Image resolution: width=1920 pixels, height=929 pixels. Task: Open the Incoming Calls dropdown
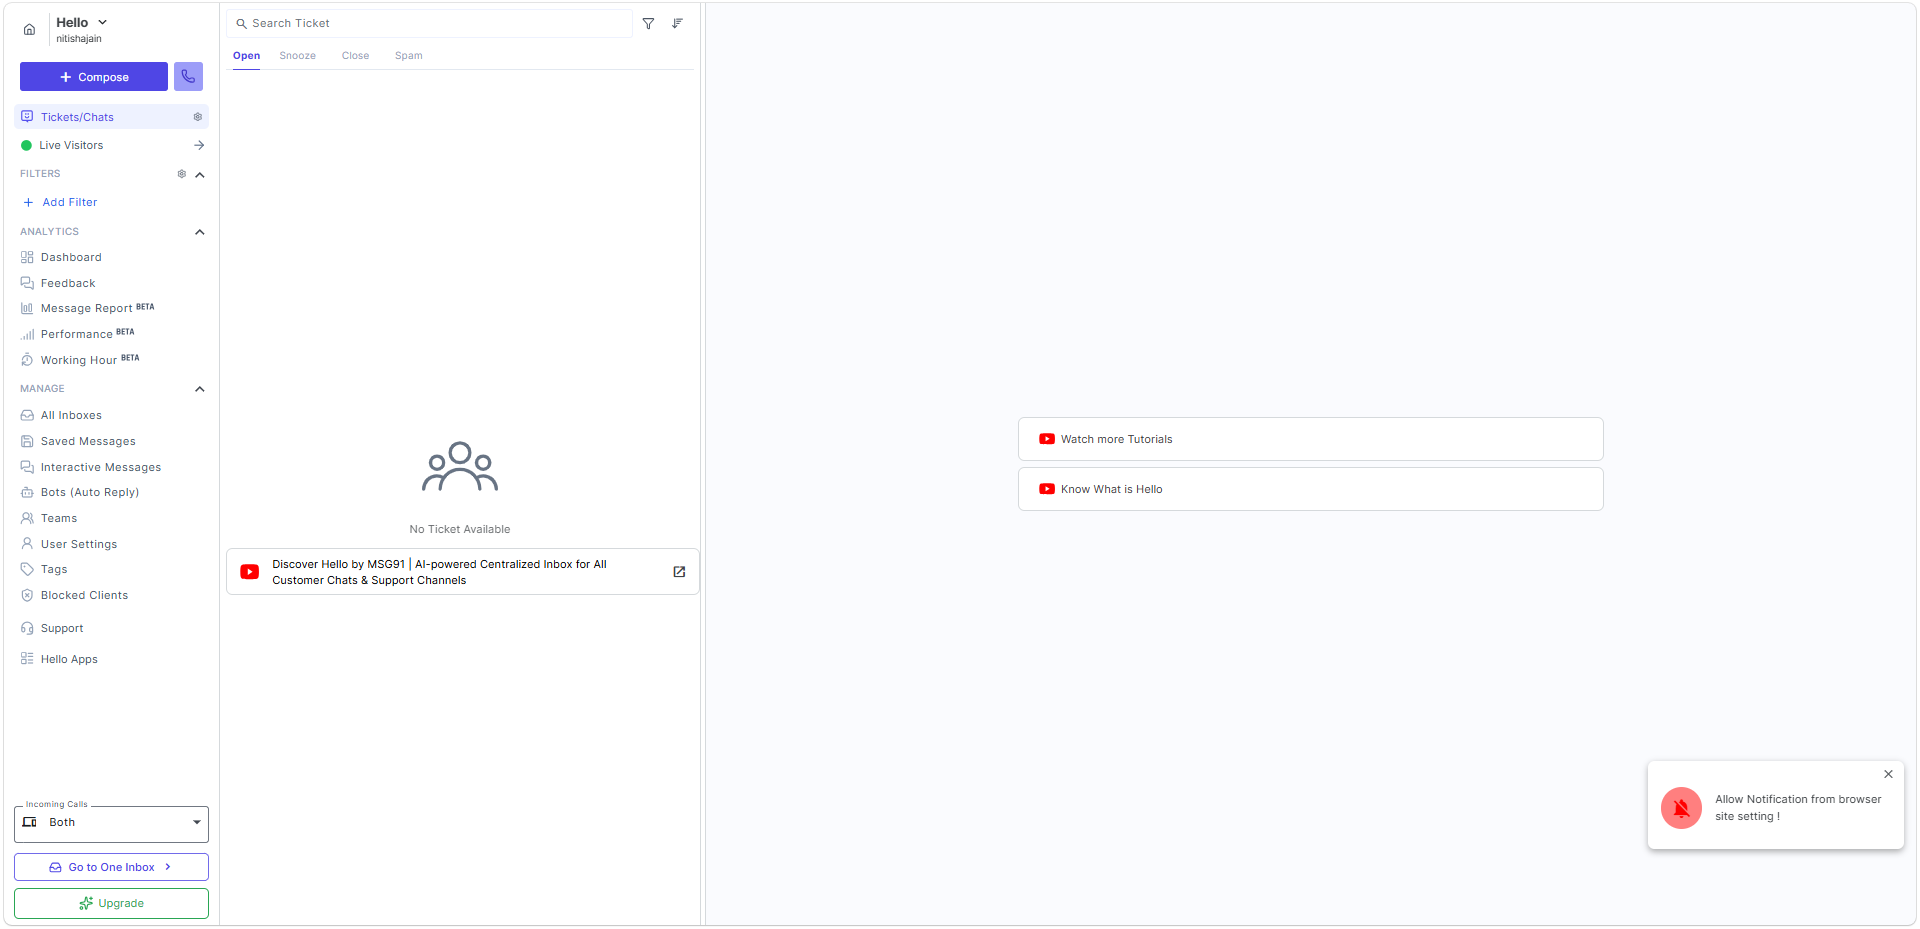[111, 823]
